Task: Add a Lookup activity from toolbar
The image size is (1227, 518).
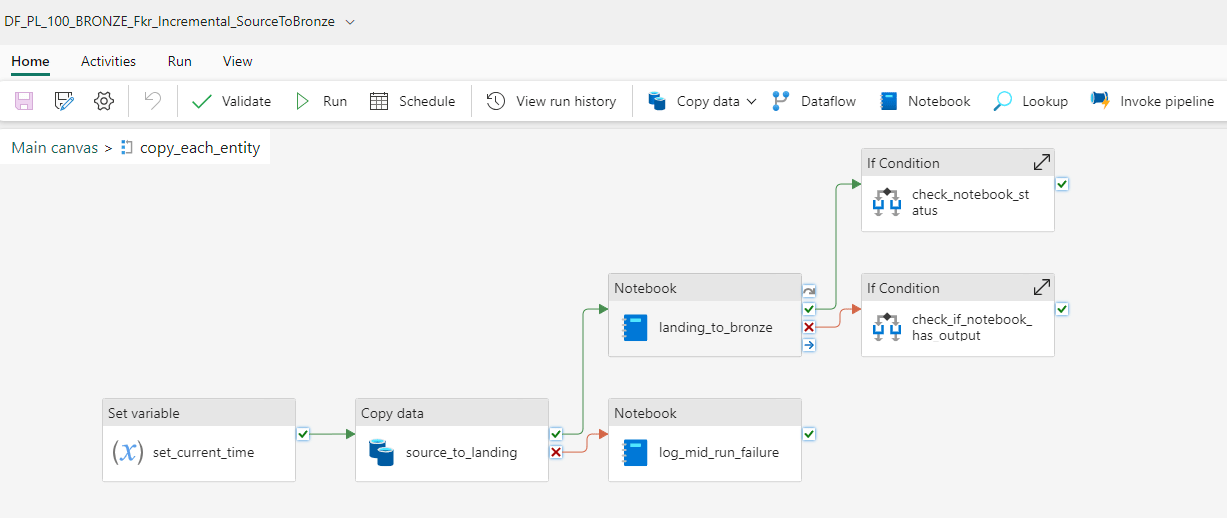Action: click(x=1031, y=101)
